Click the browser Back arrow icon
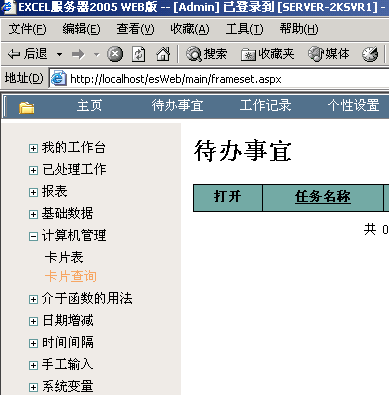Screen dimensions: 389x395 click(13, 54)
